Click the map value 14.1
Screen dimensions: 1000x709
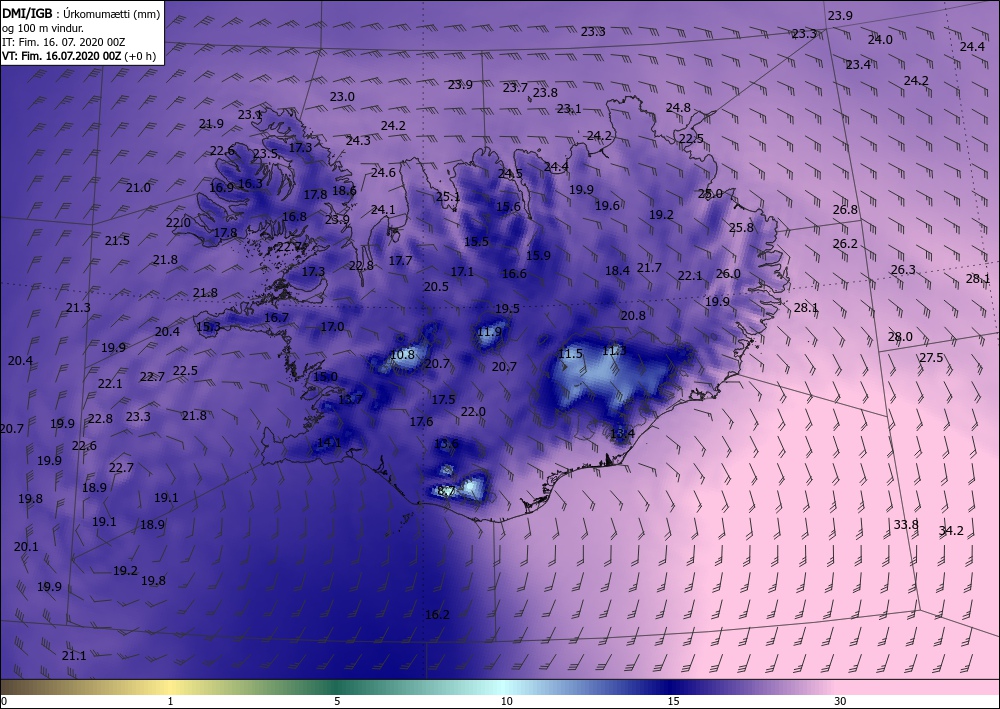329,442
